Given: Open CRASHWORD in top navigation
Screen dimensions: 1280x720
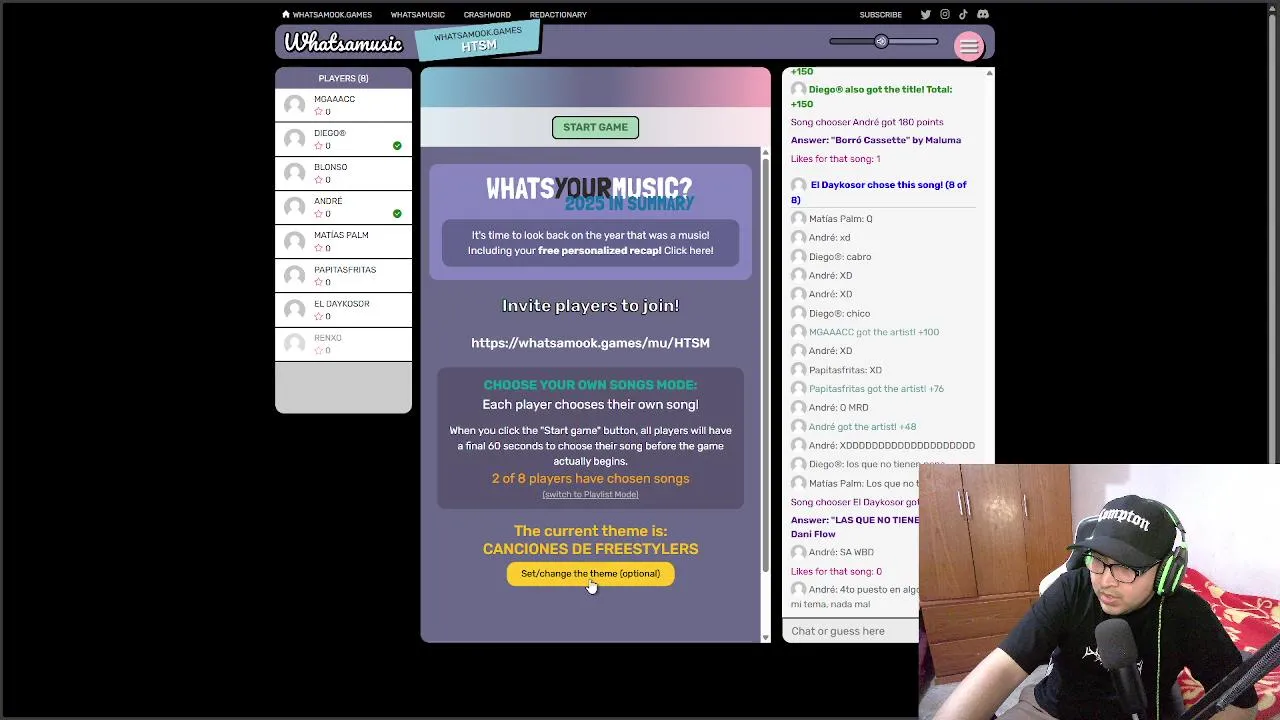Looking at the screenshot, I should (487, 14).
